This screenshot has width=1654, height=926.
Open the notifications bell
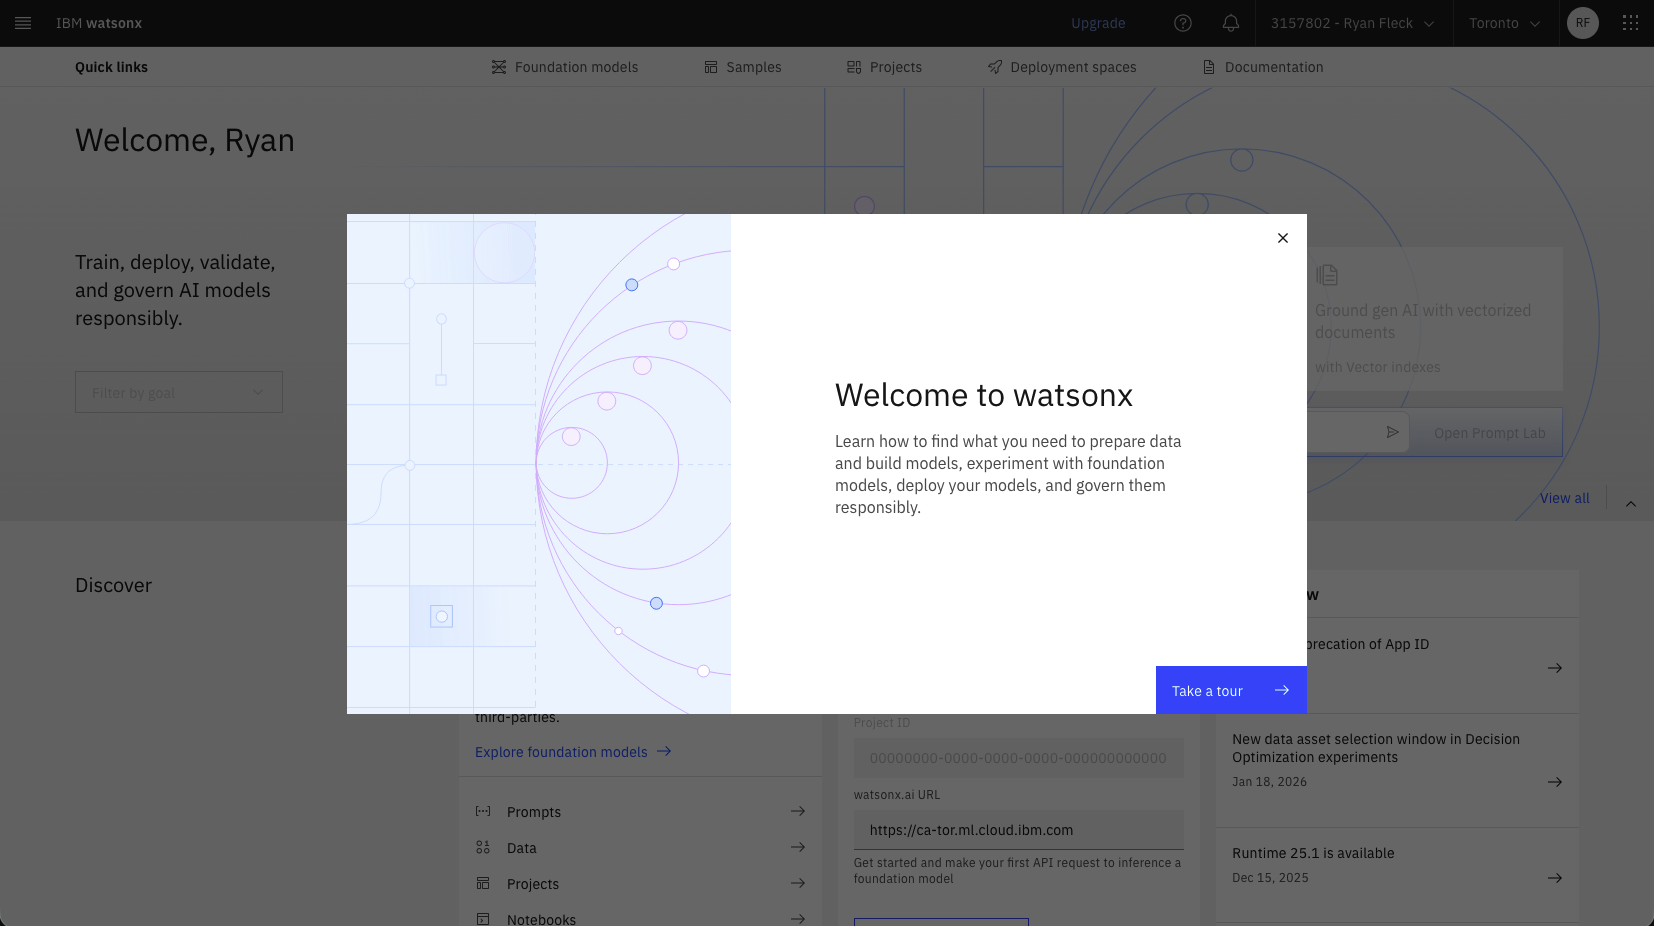[1231, 23]
